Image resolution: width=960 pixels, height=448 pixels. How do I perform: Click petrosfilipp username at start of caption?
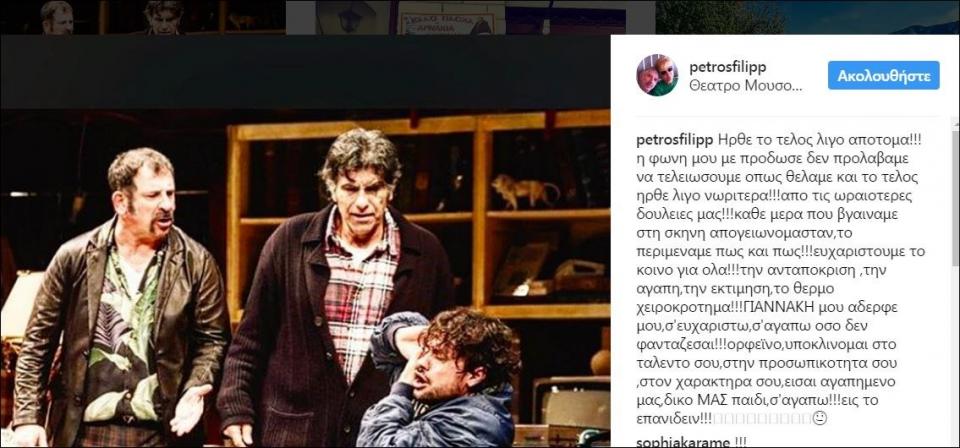pos(675,140)
